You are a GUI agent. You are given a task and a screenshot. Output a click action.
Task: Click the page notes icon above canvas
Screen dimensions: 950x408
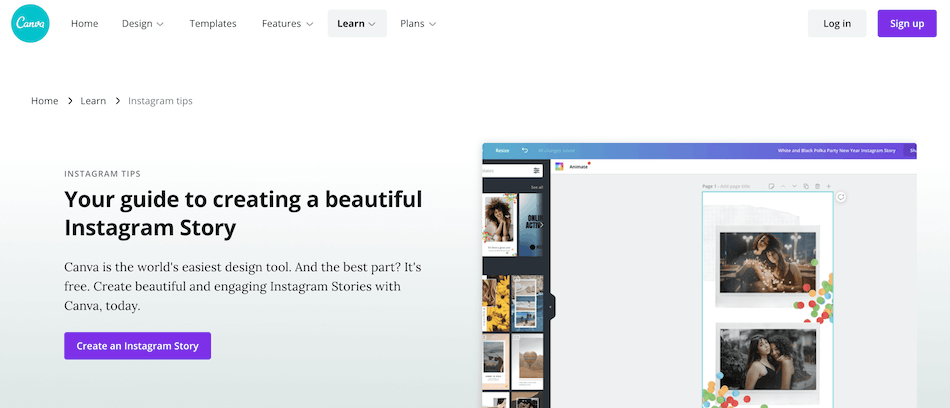[771, 186]
